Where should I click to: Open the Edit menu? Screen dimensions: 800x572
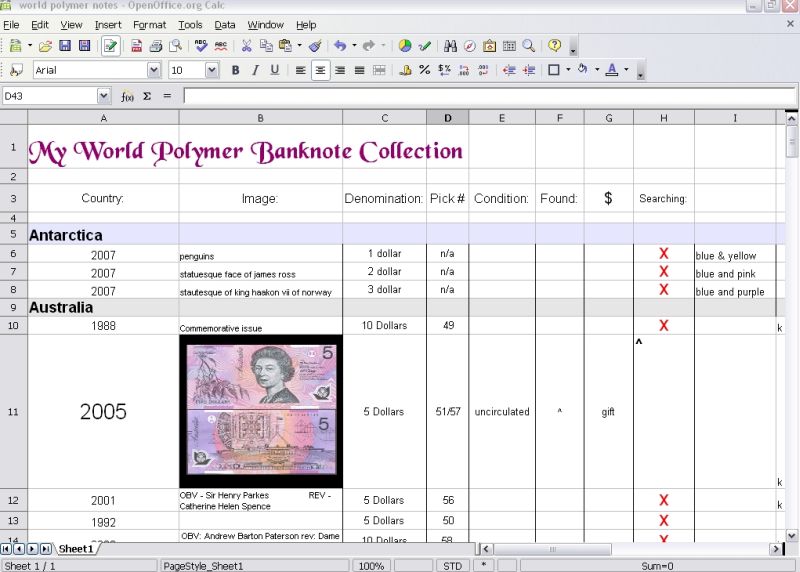[40, 24]
